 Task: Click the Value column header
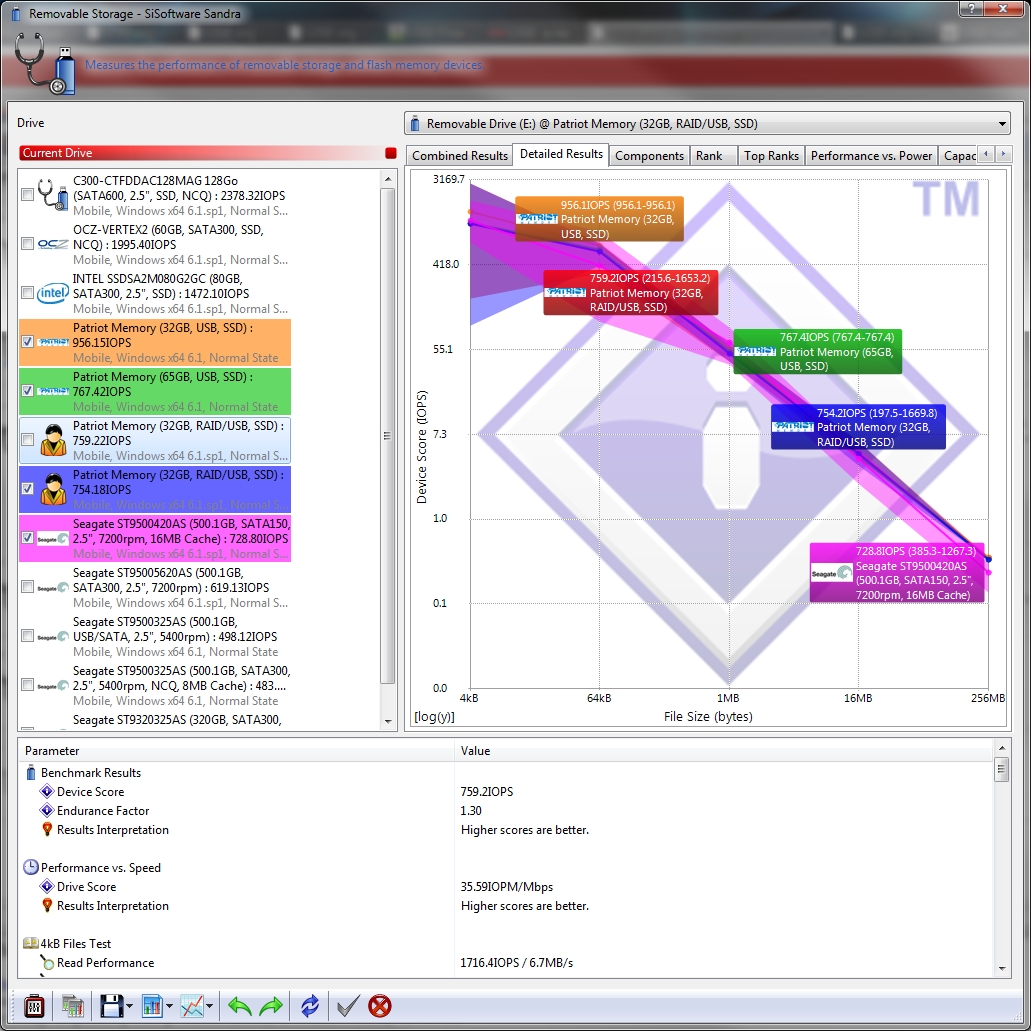coord(723,751)
